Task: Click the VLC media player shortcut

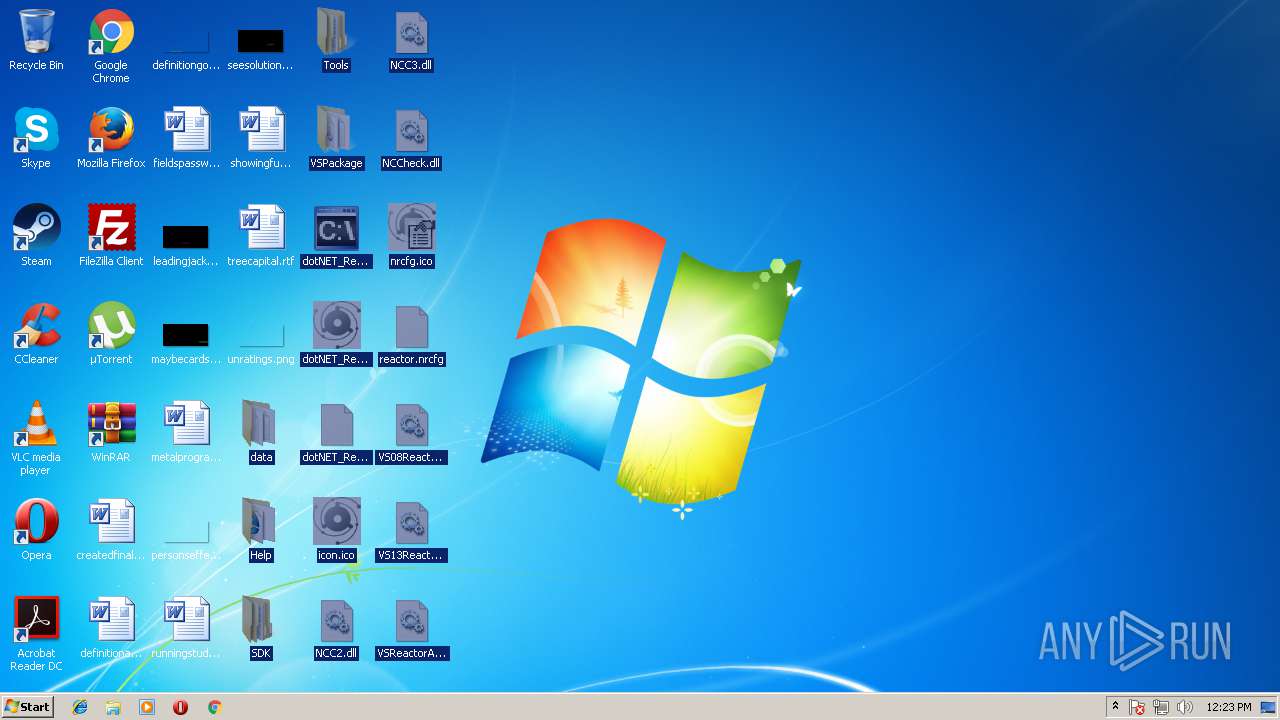Action: 36,439
